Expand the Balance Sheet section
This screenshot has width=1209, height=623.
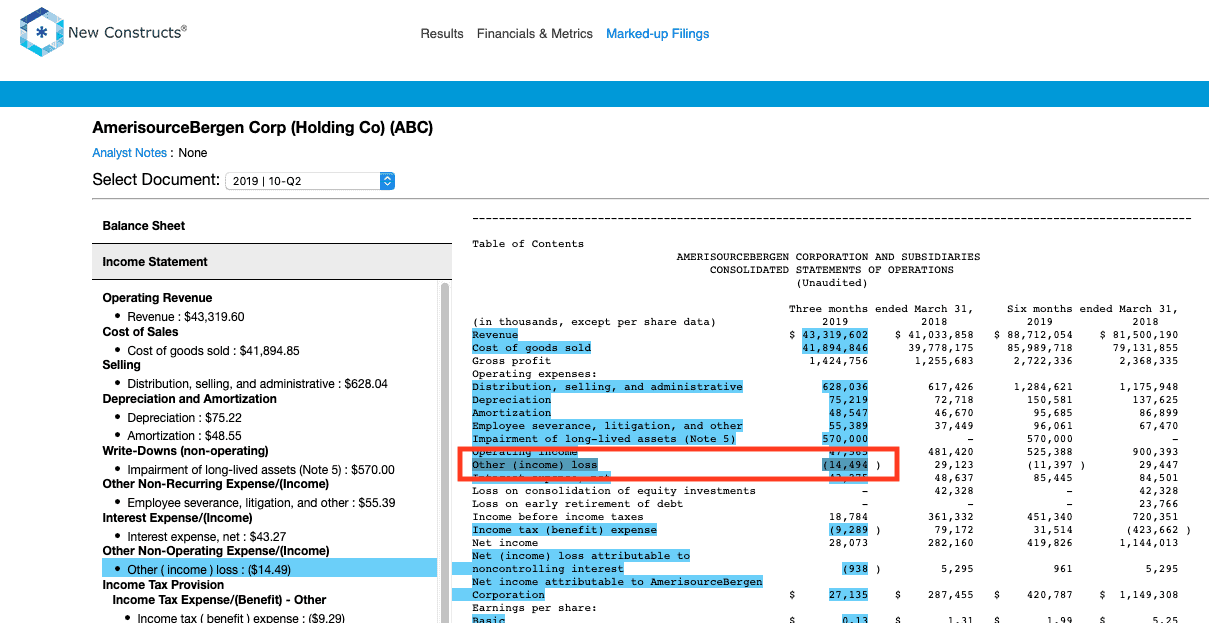[272, 226]
